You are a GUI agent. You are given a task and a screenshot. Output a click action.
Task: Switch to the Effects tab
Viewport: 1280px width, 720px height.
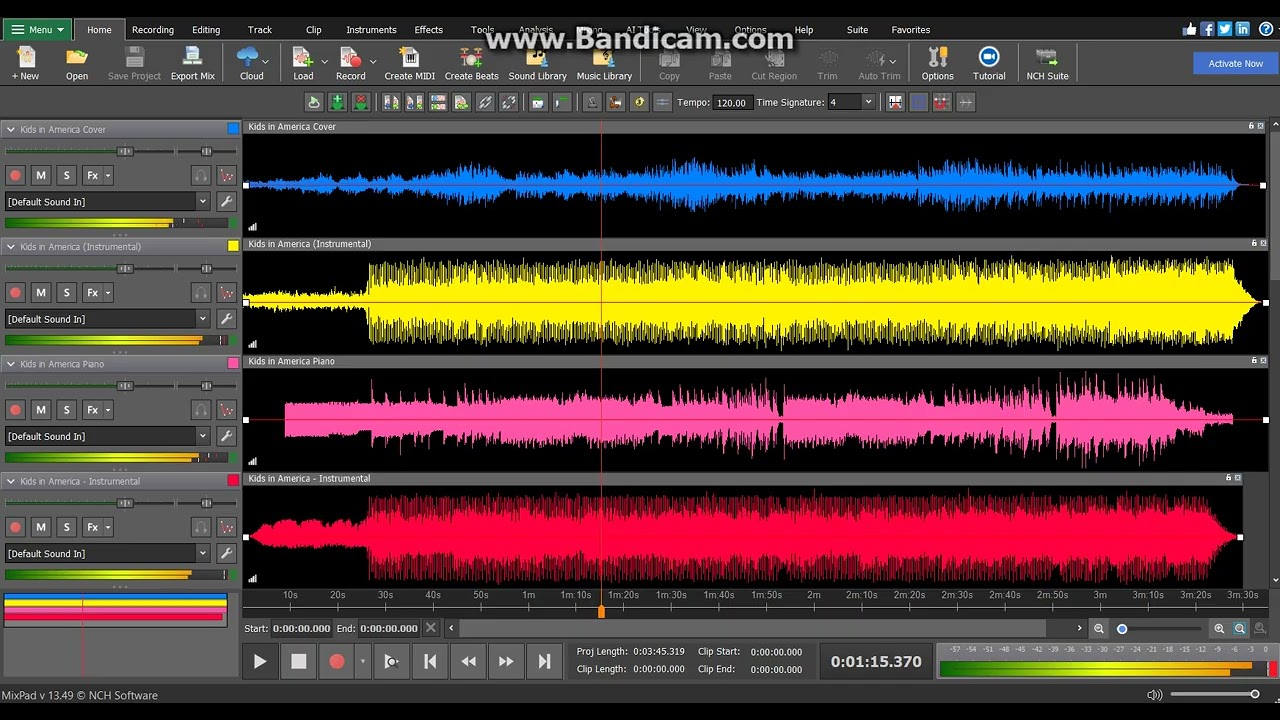pos(428,29)
